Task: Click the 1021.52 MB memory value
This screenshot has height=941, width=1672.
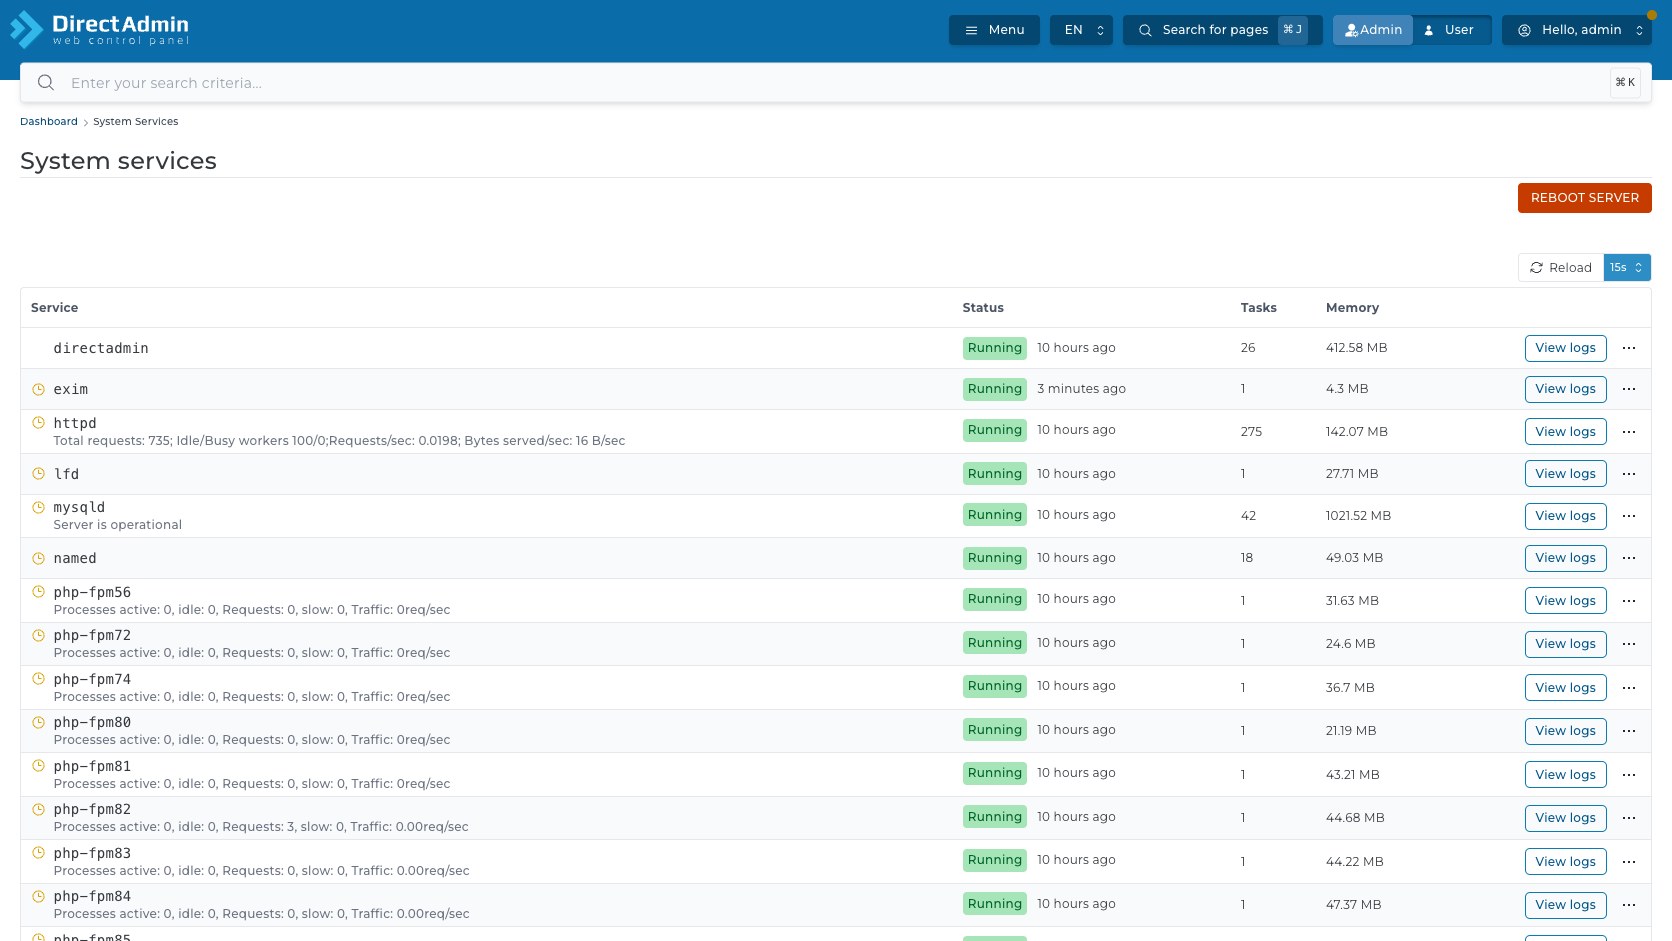Action: (1358, 516)
